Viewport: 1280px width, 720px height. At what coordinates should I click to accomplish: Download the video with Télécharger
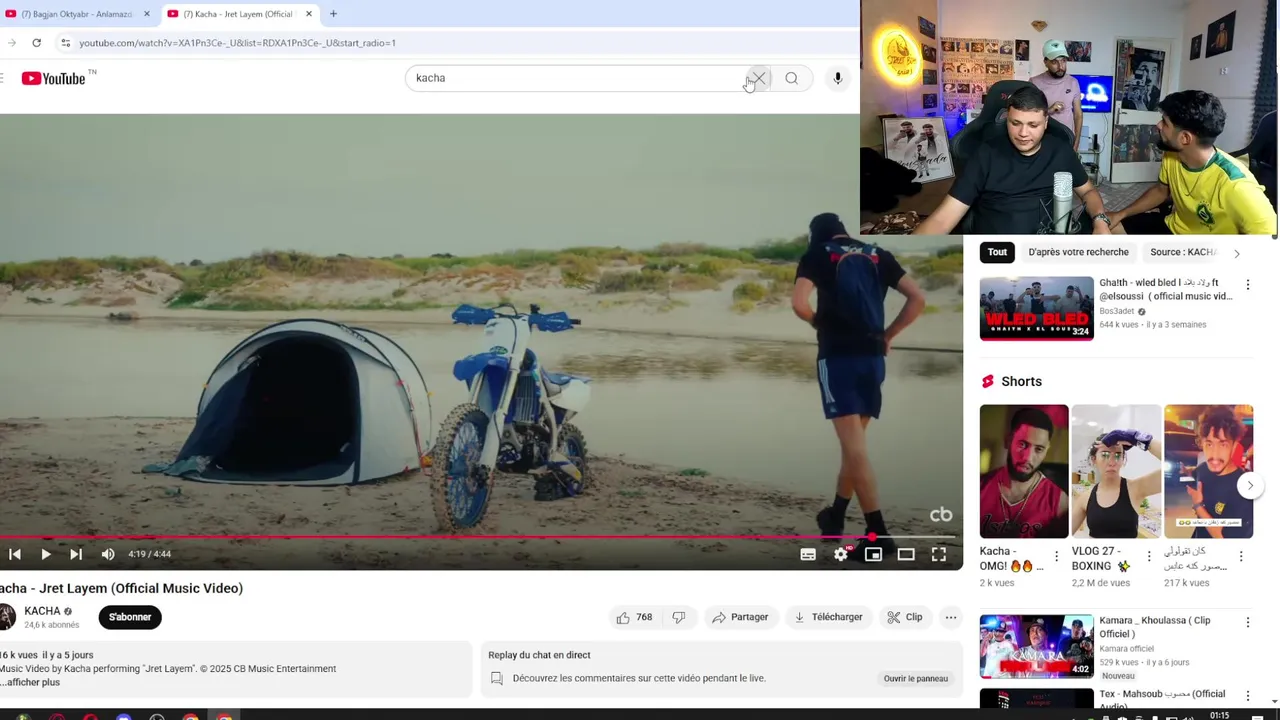828,617
